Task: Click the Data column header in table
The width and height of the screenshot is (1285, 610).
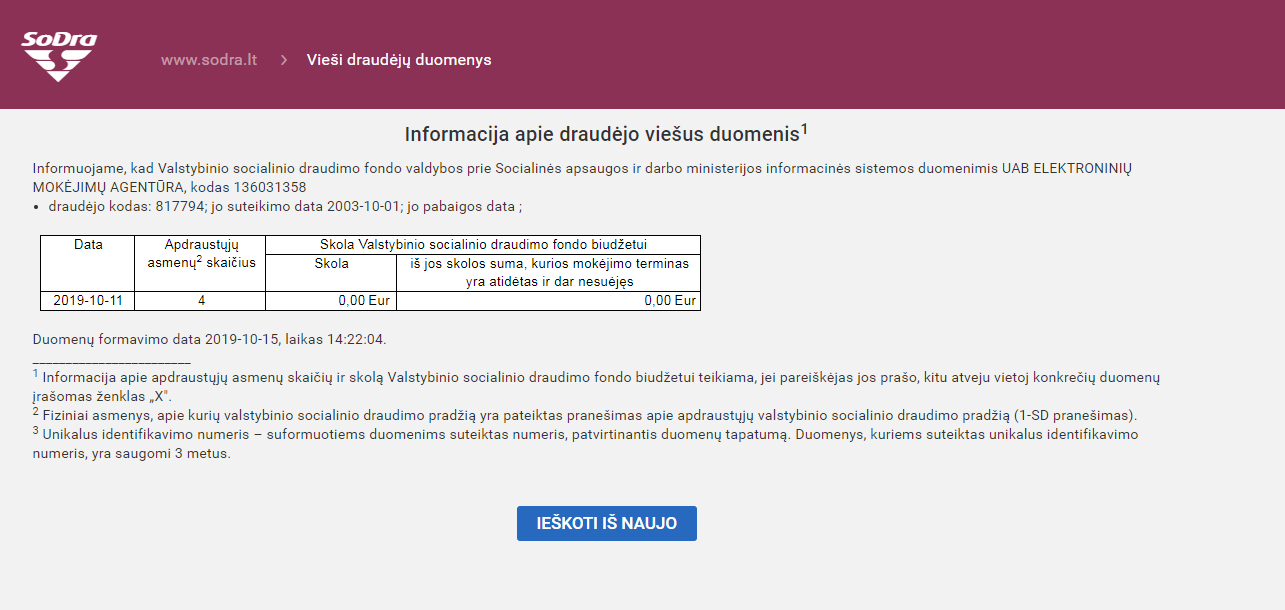Action: pyautogui.click(x=88, y=245)
